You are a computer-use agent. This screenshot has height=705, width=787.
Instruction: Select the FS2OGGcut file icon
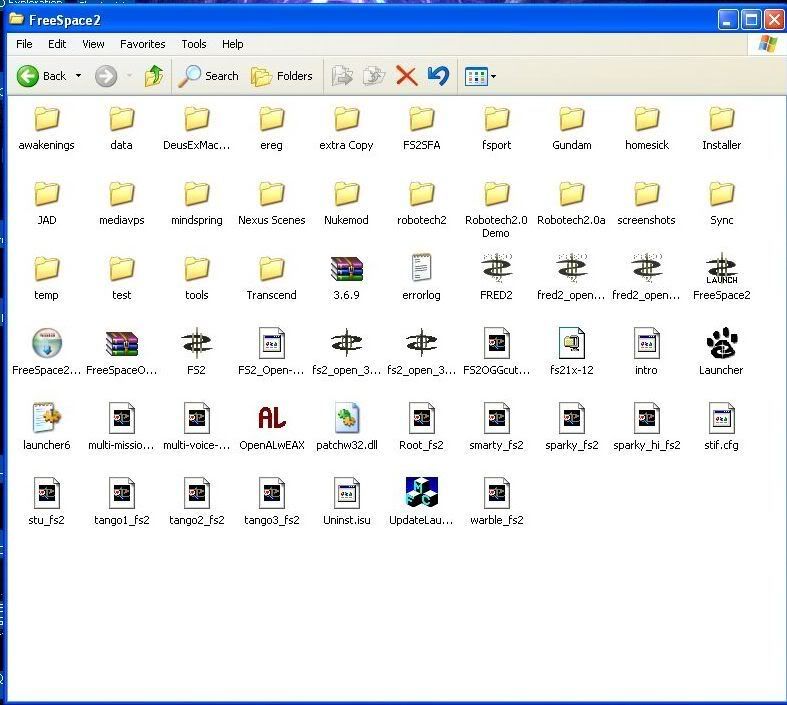496,353
